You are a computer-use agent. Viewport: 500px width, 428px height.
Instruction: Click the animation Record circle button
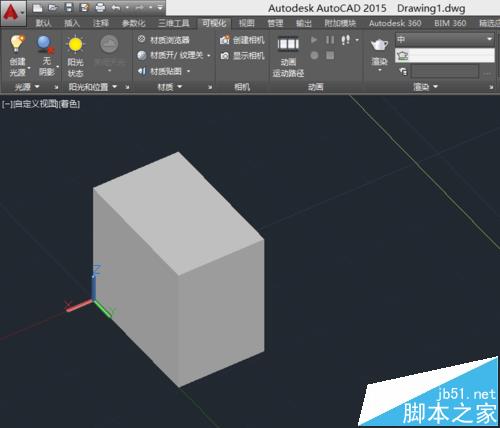314,55
